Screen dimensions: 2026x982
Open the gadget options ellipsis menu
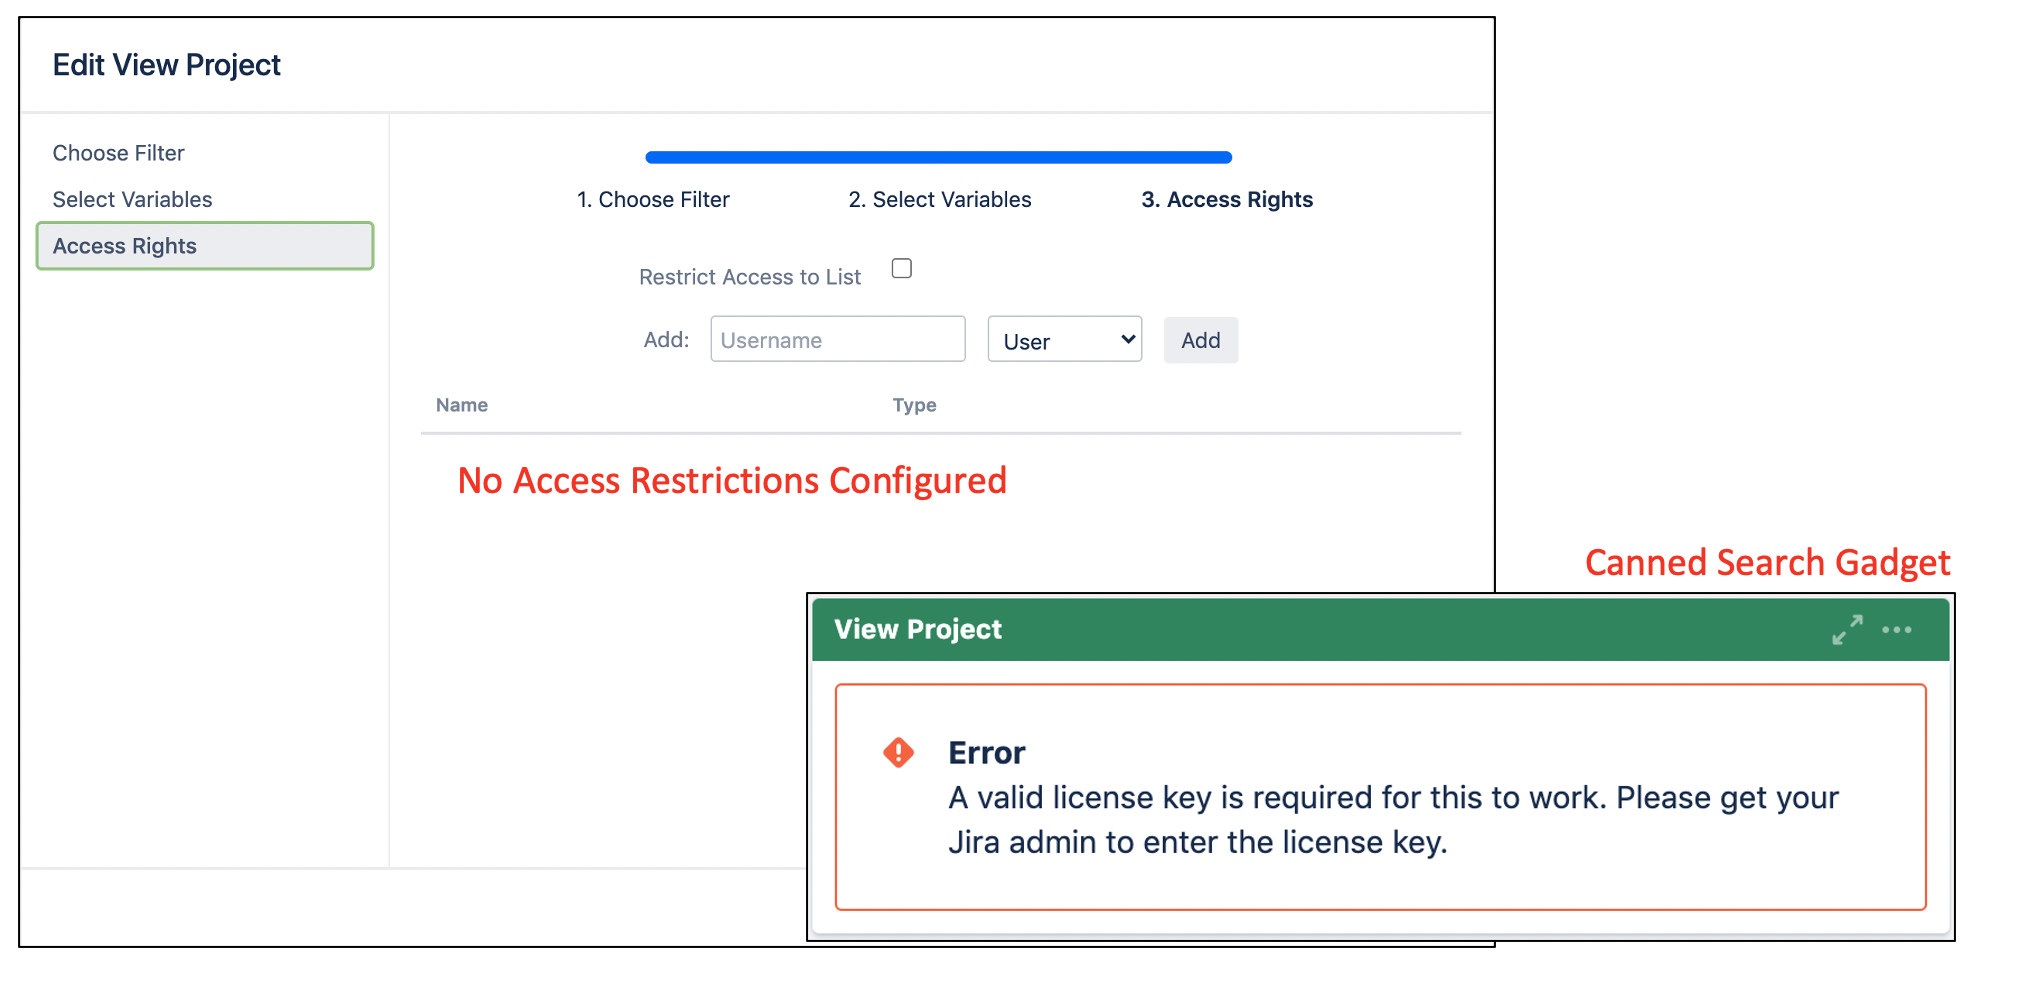[1897, 629]
